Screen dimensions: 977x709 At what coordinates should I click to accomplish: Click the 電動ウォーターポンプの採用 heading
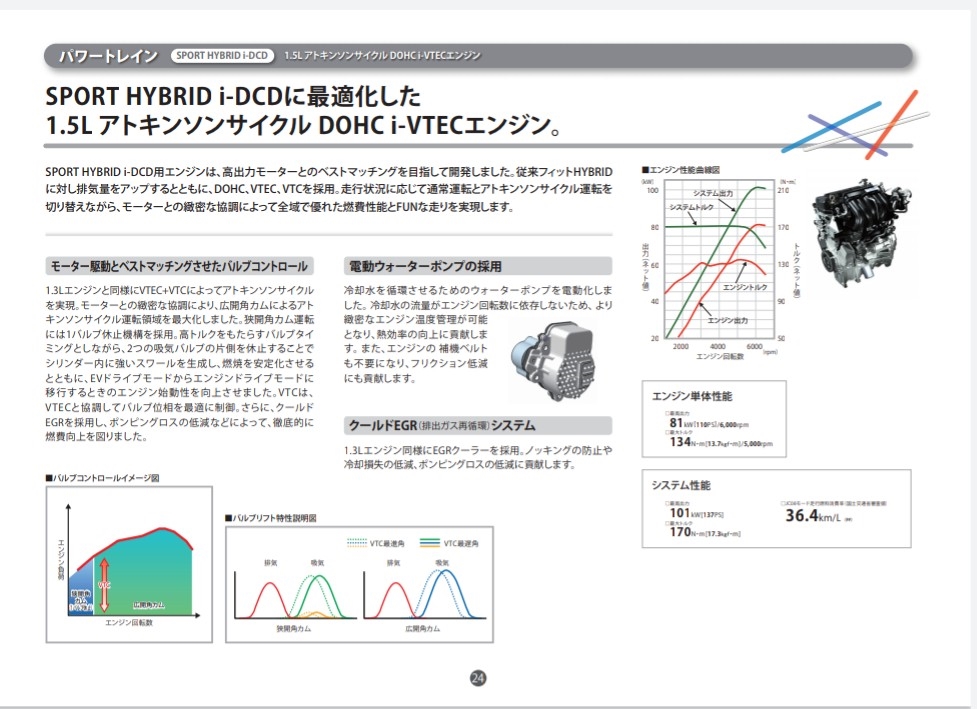[478, 267]
